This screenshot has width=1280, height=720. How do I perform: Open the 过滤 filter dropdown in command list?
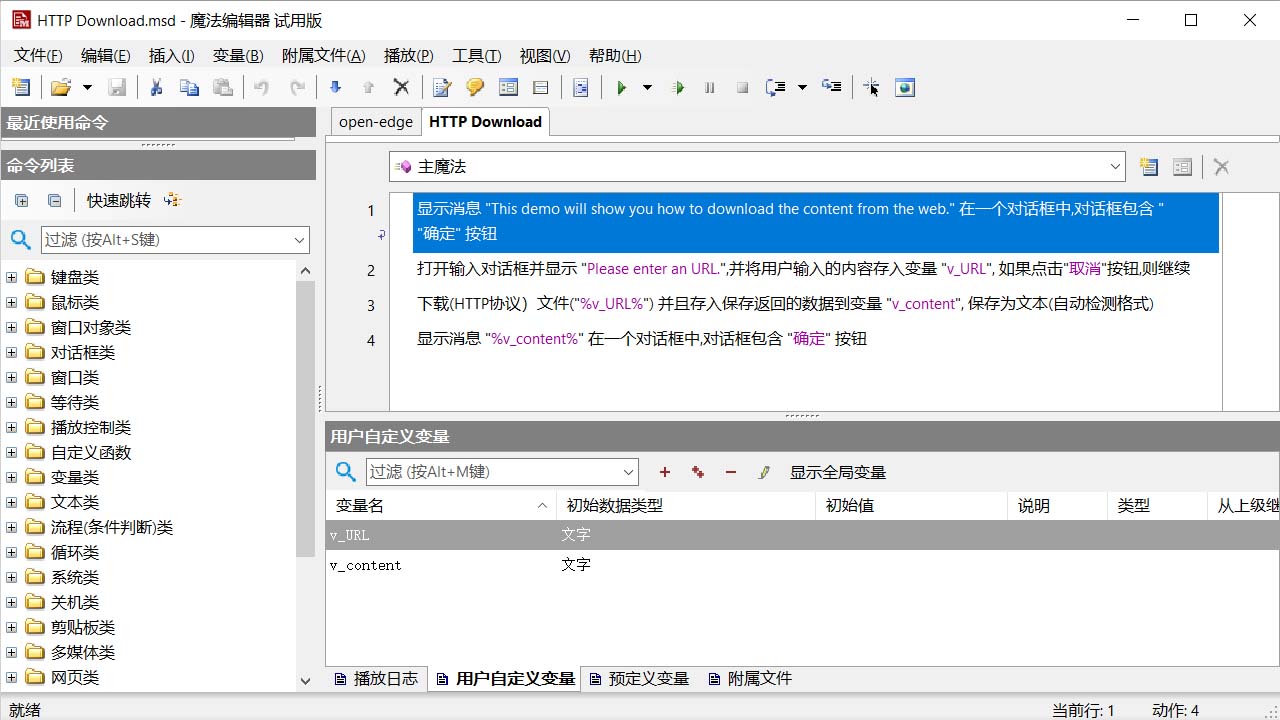click(x=297, y=240)
